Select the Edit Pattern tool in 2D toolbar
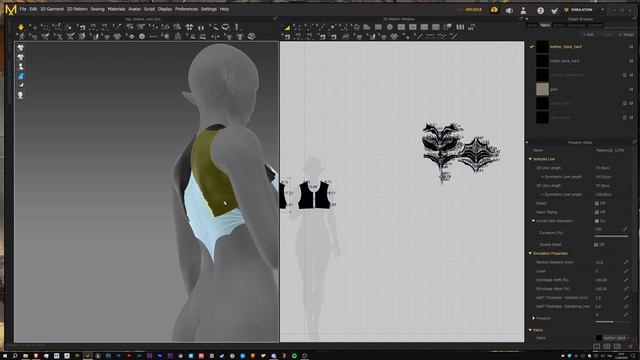This screenshot has height=360, width=640. click(297, 27)
